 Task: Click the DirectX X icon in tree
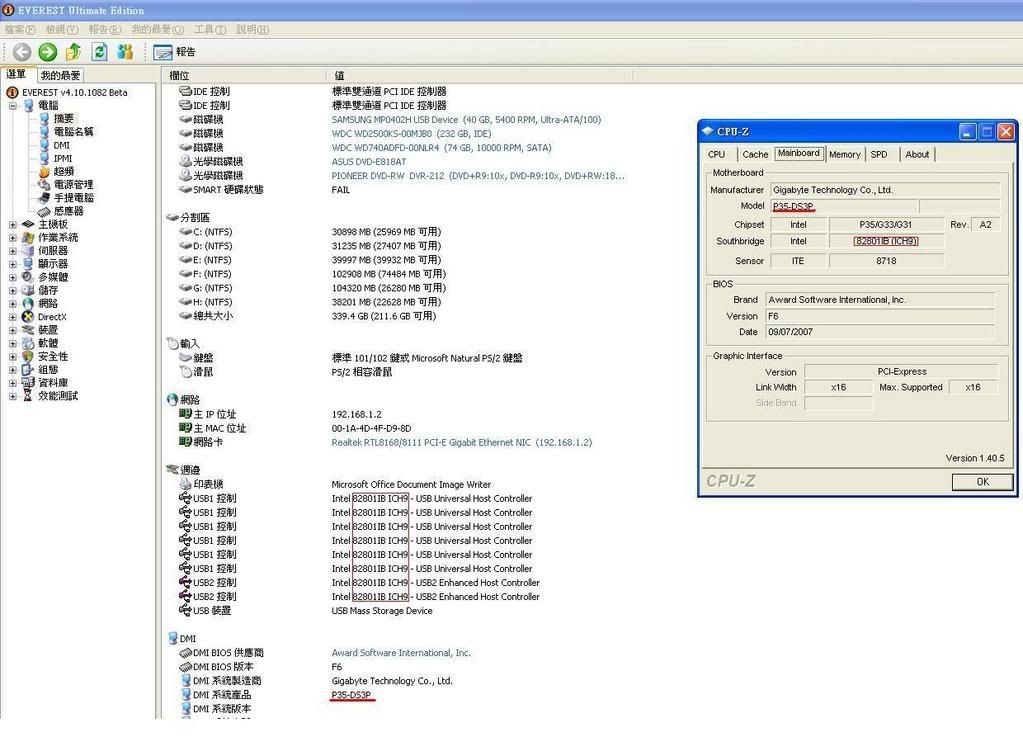point(27,317)
